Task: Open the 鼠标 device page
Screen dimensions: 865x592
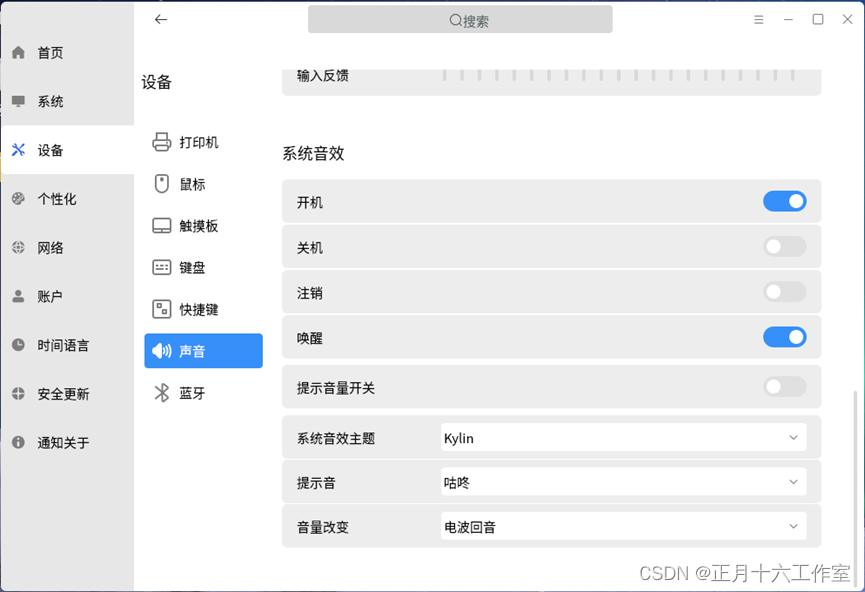Action: (204, 184)
